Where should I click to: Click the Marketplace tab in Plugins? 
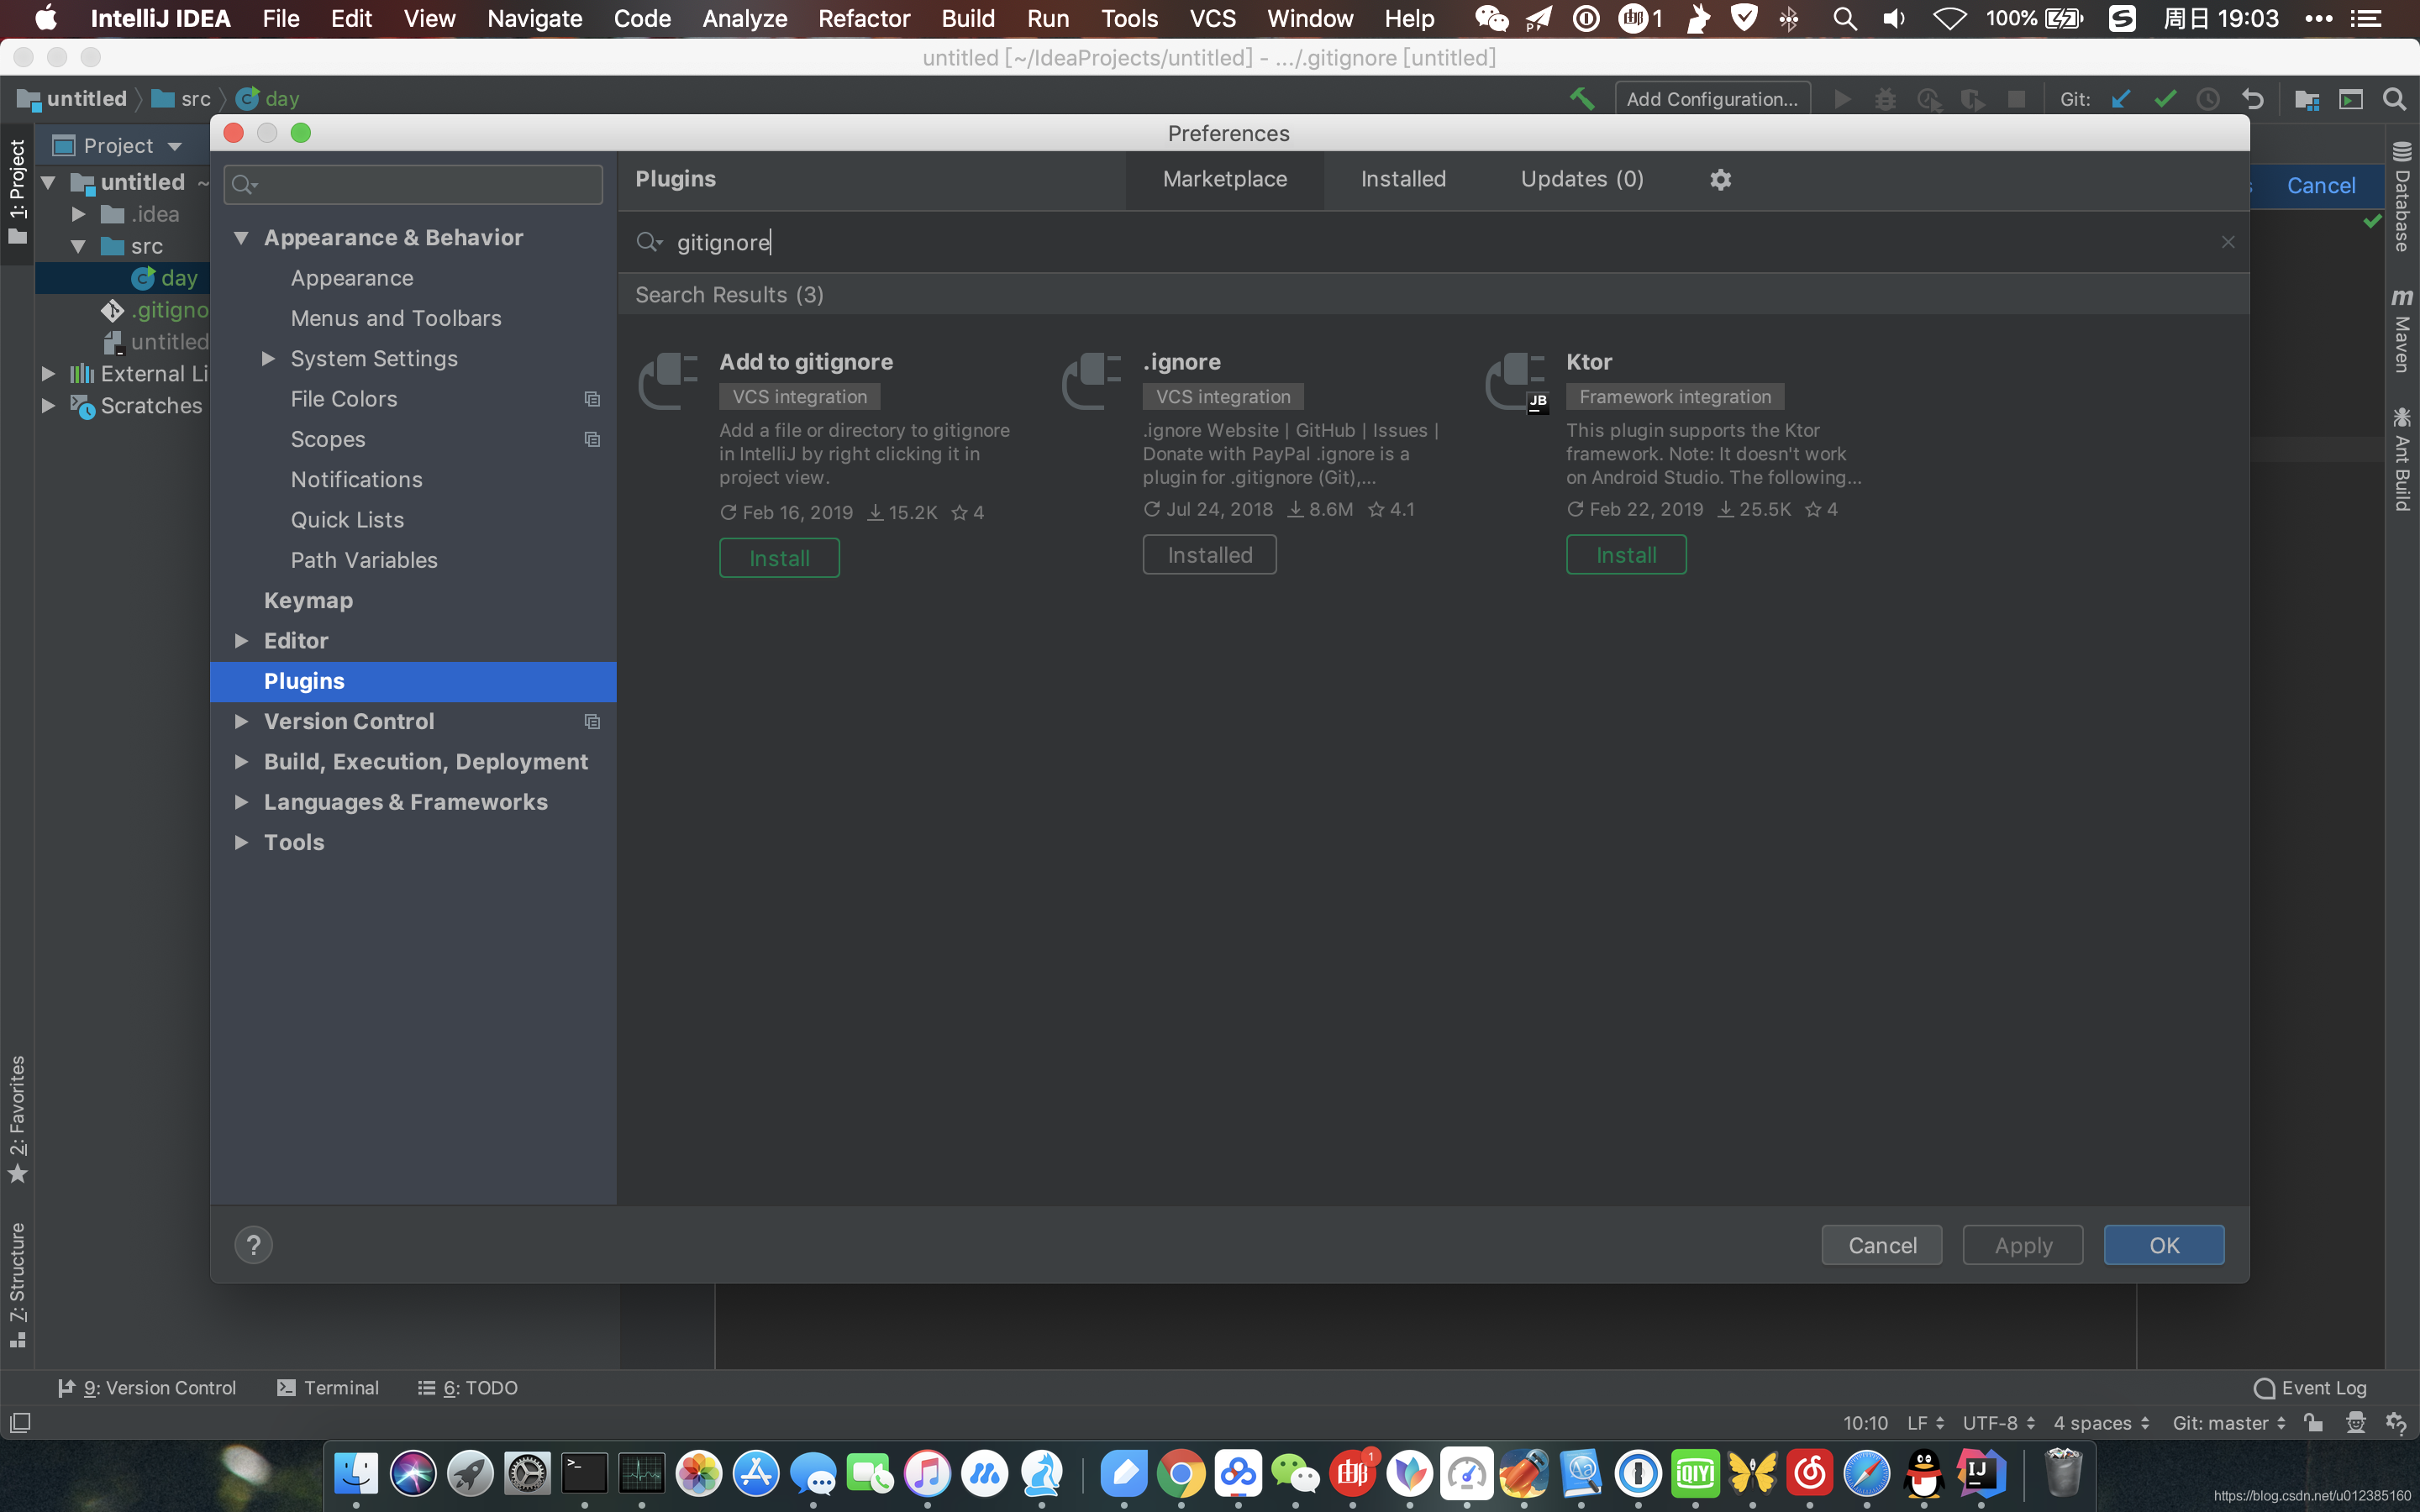(x=1225, y=178)
